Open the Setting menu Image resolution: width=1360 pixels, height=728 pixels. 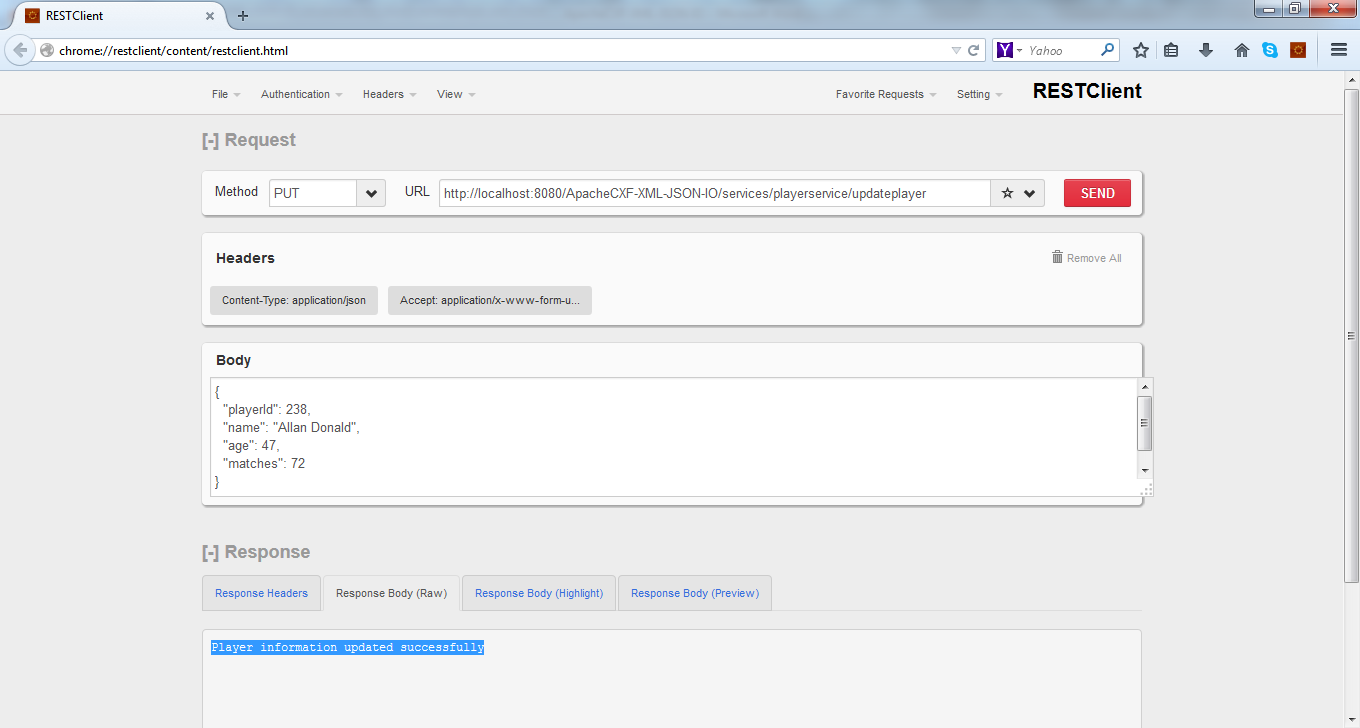click(980, 94)
